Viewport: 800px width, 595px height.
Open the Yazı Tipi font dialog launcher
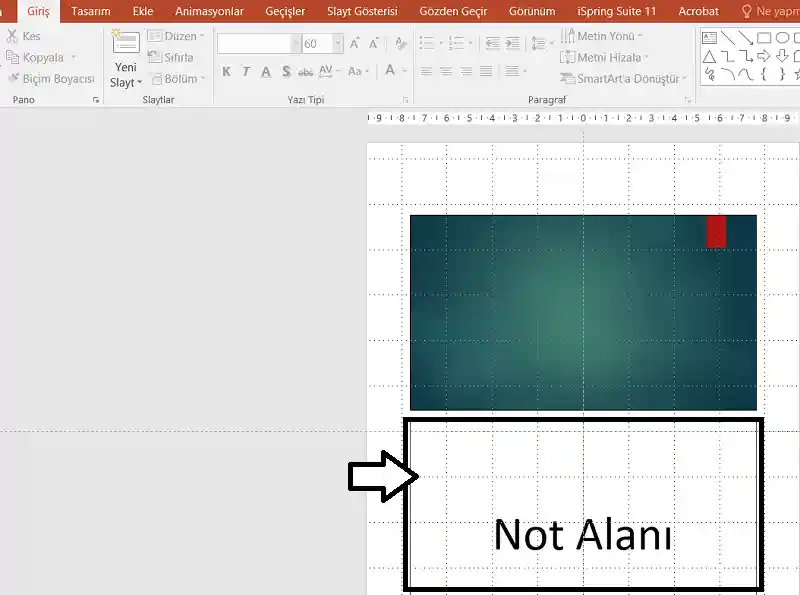pyautogui.click(x=406, y=100)
